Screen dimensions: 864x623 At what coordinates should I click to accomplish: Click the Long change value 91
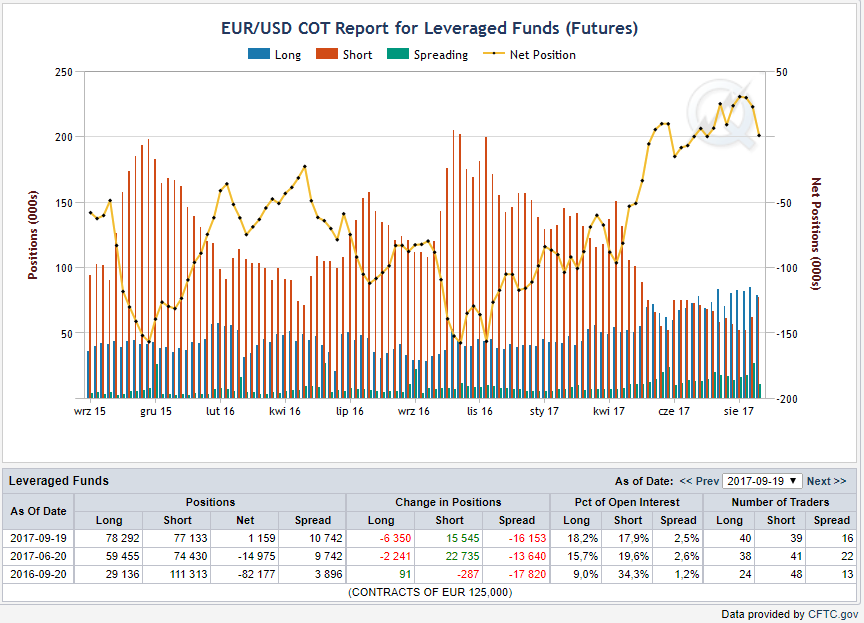pyautogui.click(x=406, y=575)
